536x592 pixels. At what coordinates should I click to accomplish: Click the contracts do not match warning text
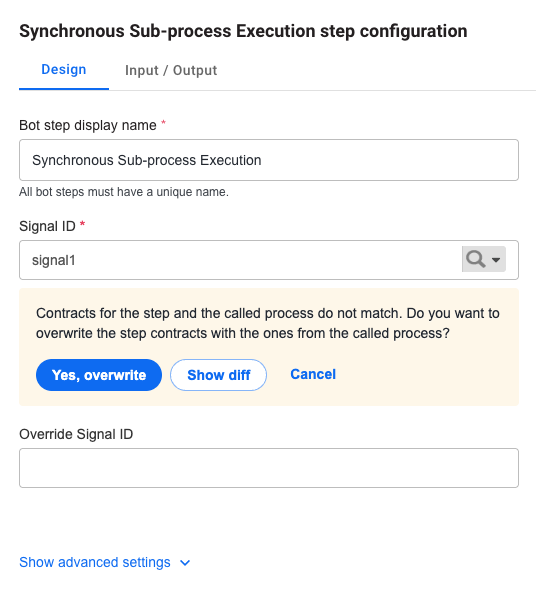pos(268,324)
